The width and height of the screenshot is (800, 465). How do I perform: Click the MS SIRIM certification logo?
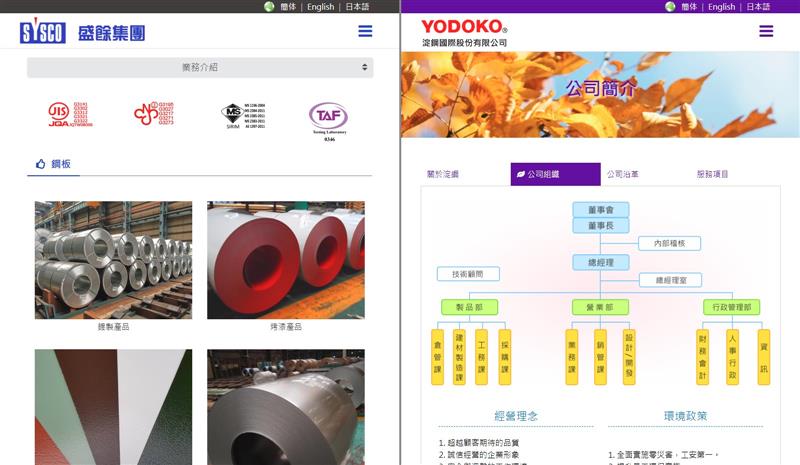243,116
